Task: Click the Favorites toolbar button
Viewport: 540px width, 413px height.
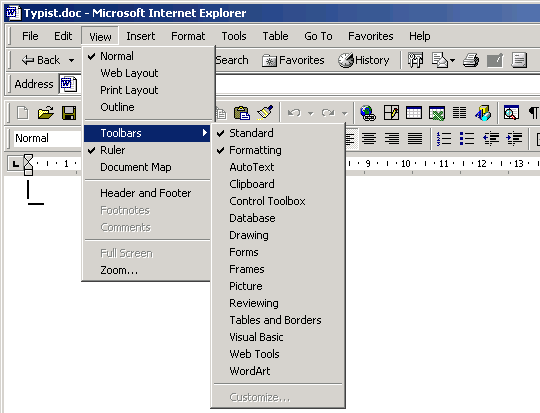Action: click(293, 60)
